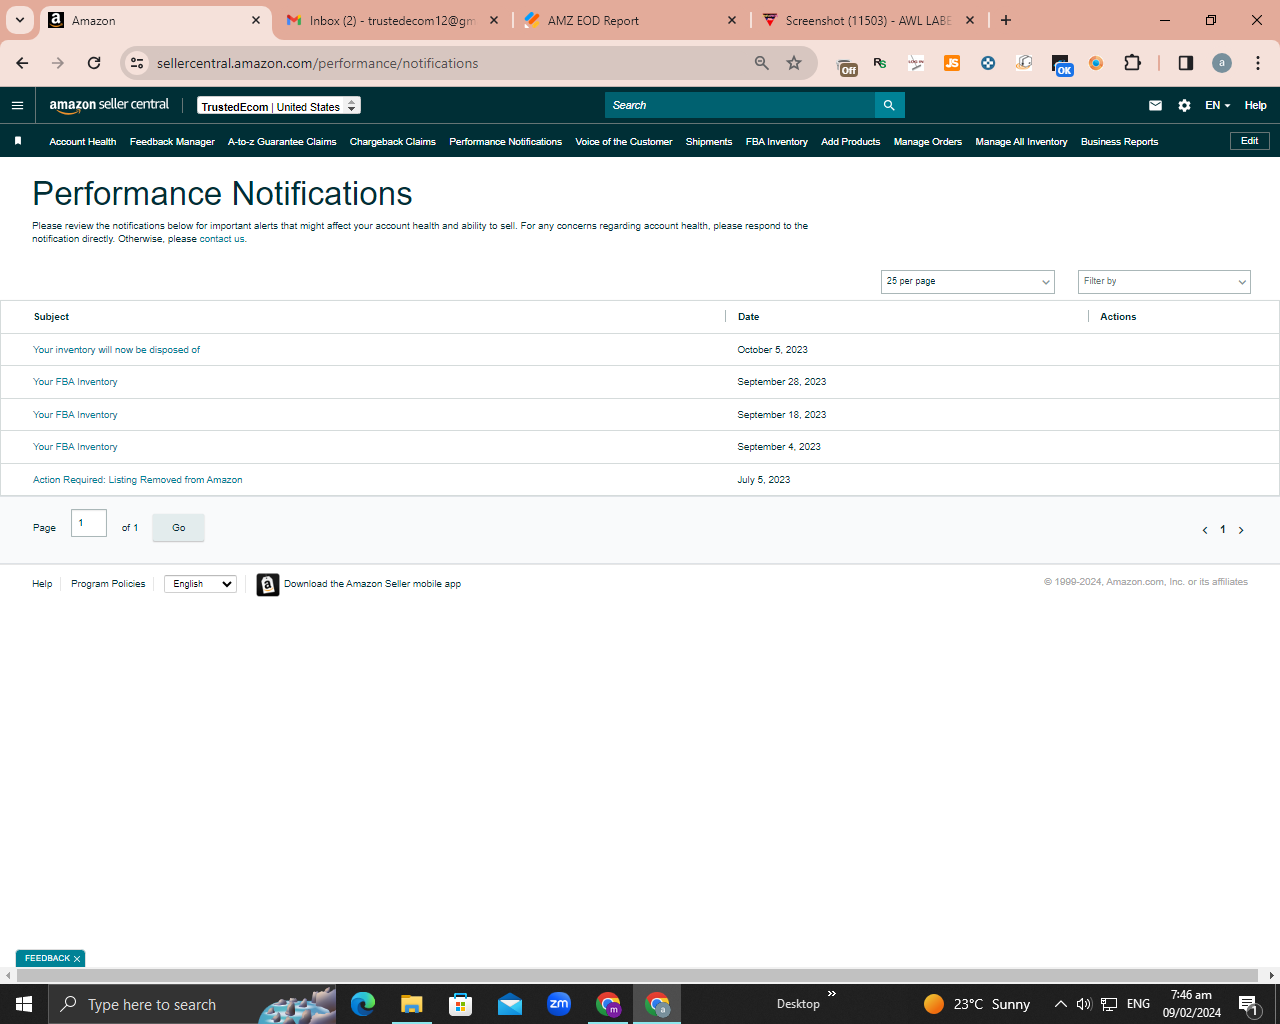Open the Chrome profile avatar
1280x1024 pixels.
click(1222, 63)
